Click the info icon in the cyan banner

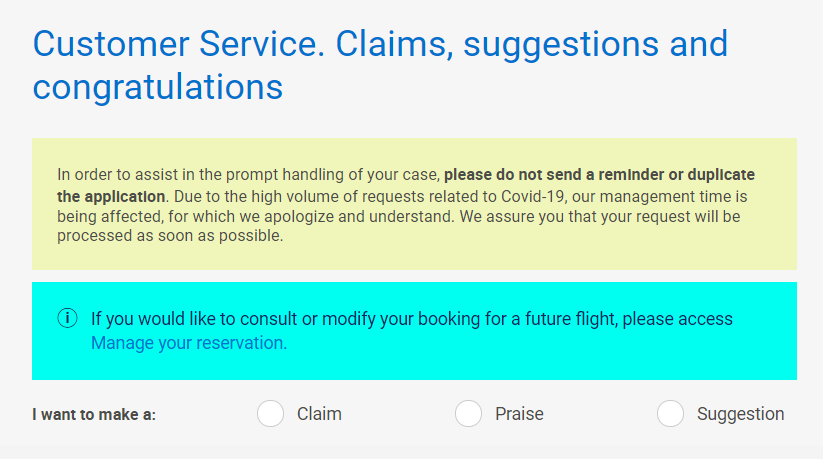67,318
